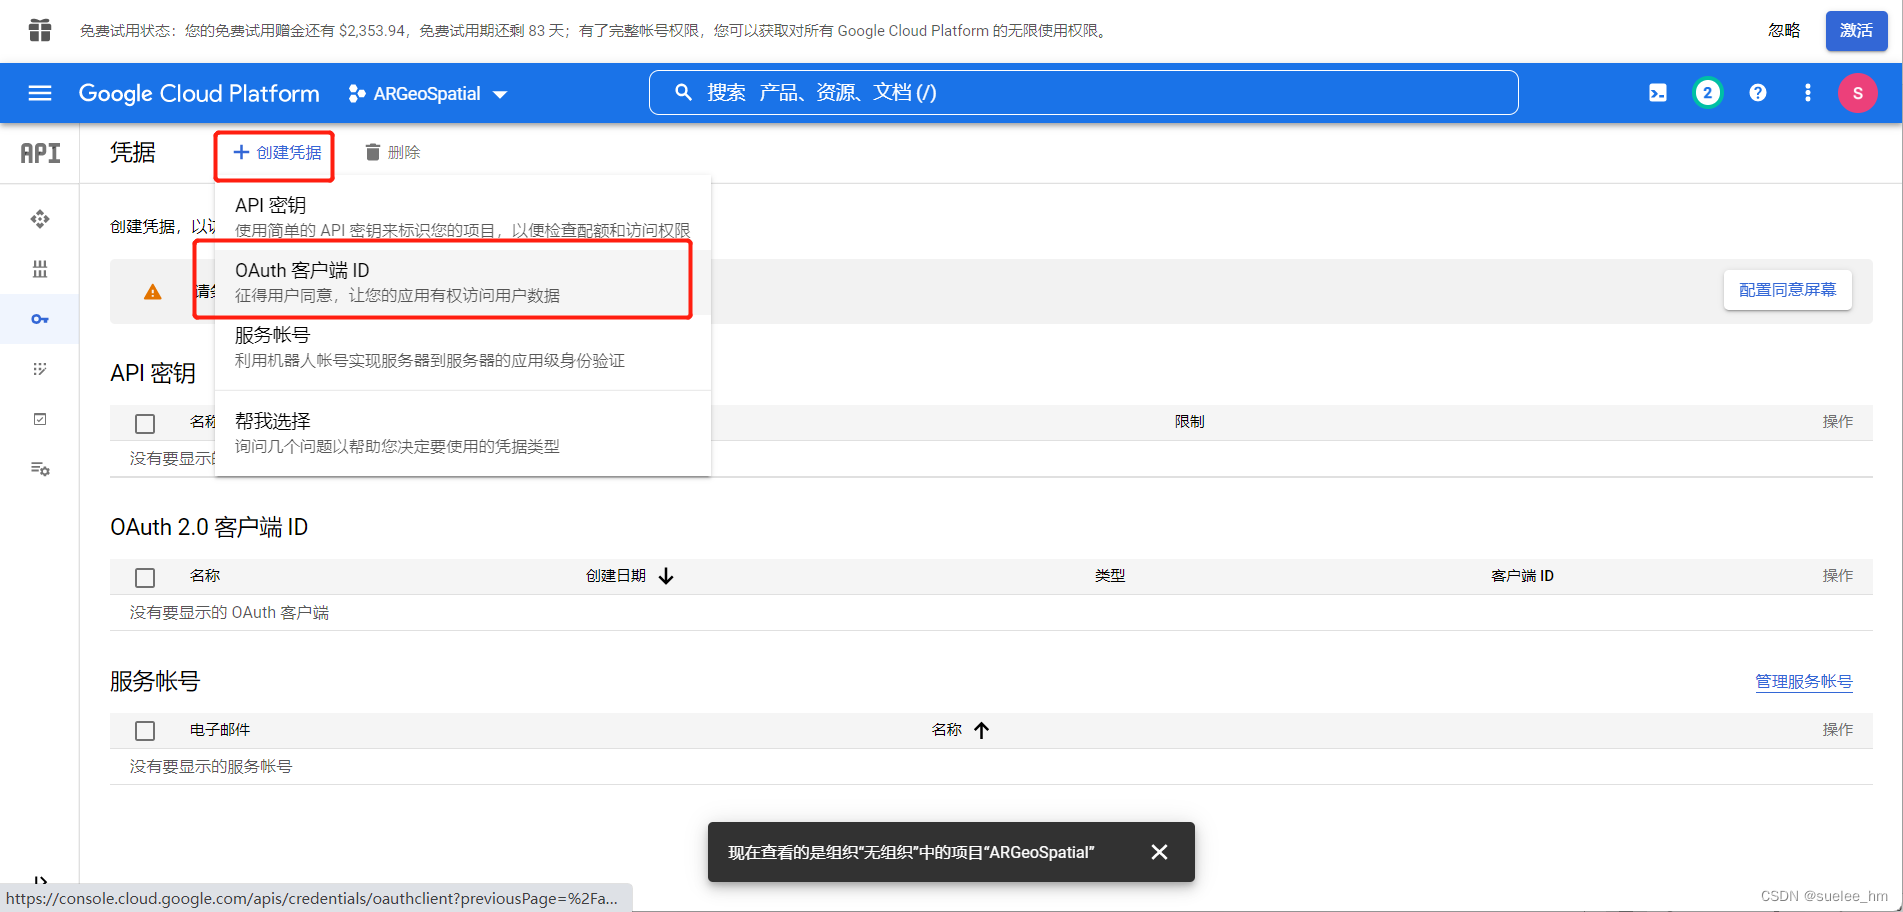Click the OAuth 2.0 客户端 ID heading
Viewport: 1903px width, 912px height.
pos(209,527)
